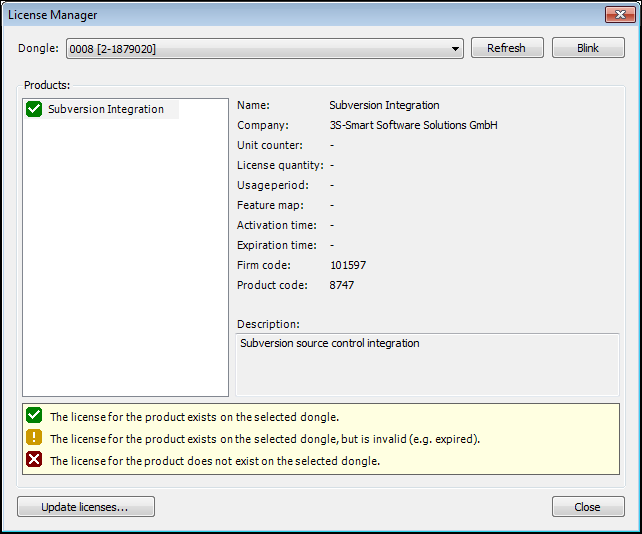
Task: Click the Blink button
Action: 588,48
